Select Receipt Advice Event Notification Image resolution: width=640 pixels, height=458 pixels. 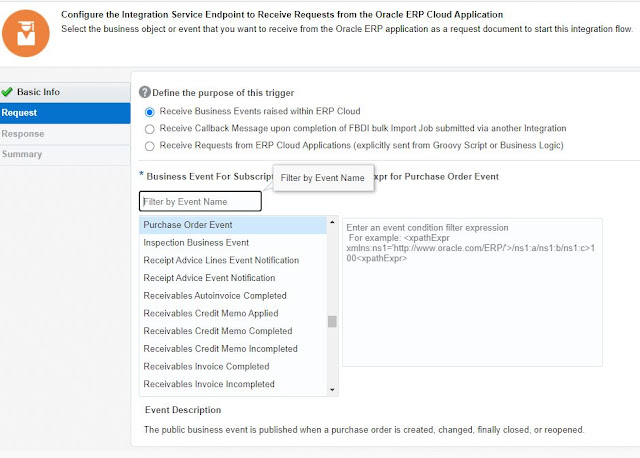233,278
